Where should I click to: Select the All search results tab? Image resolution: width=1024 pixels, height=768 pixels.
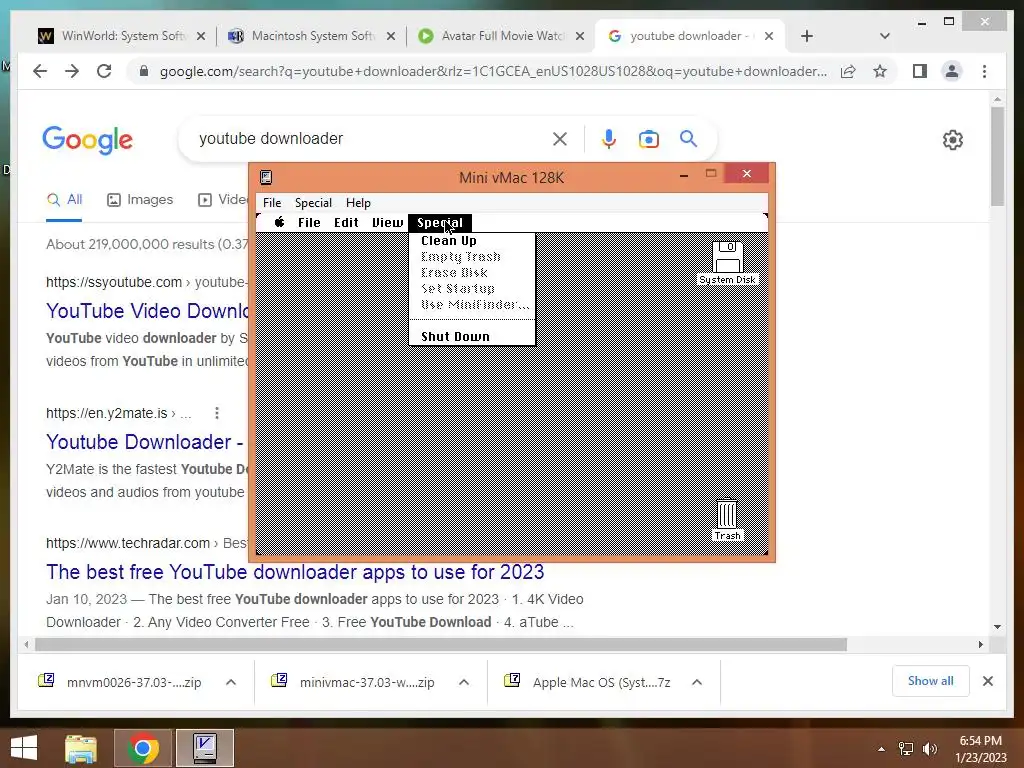pos(64,199)
